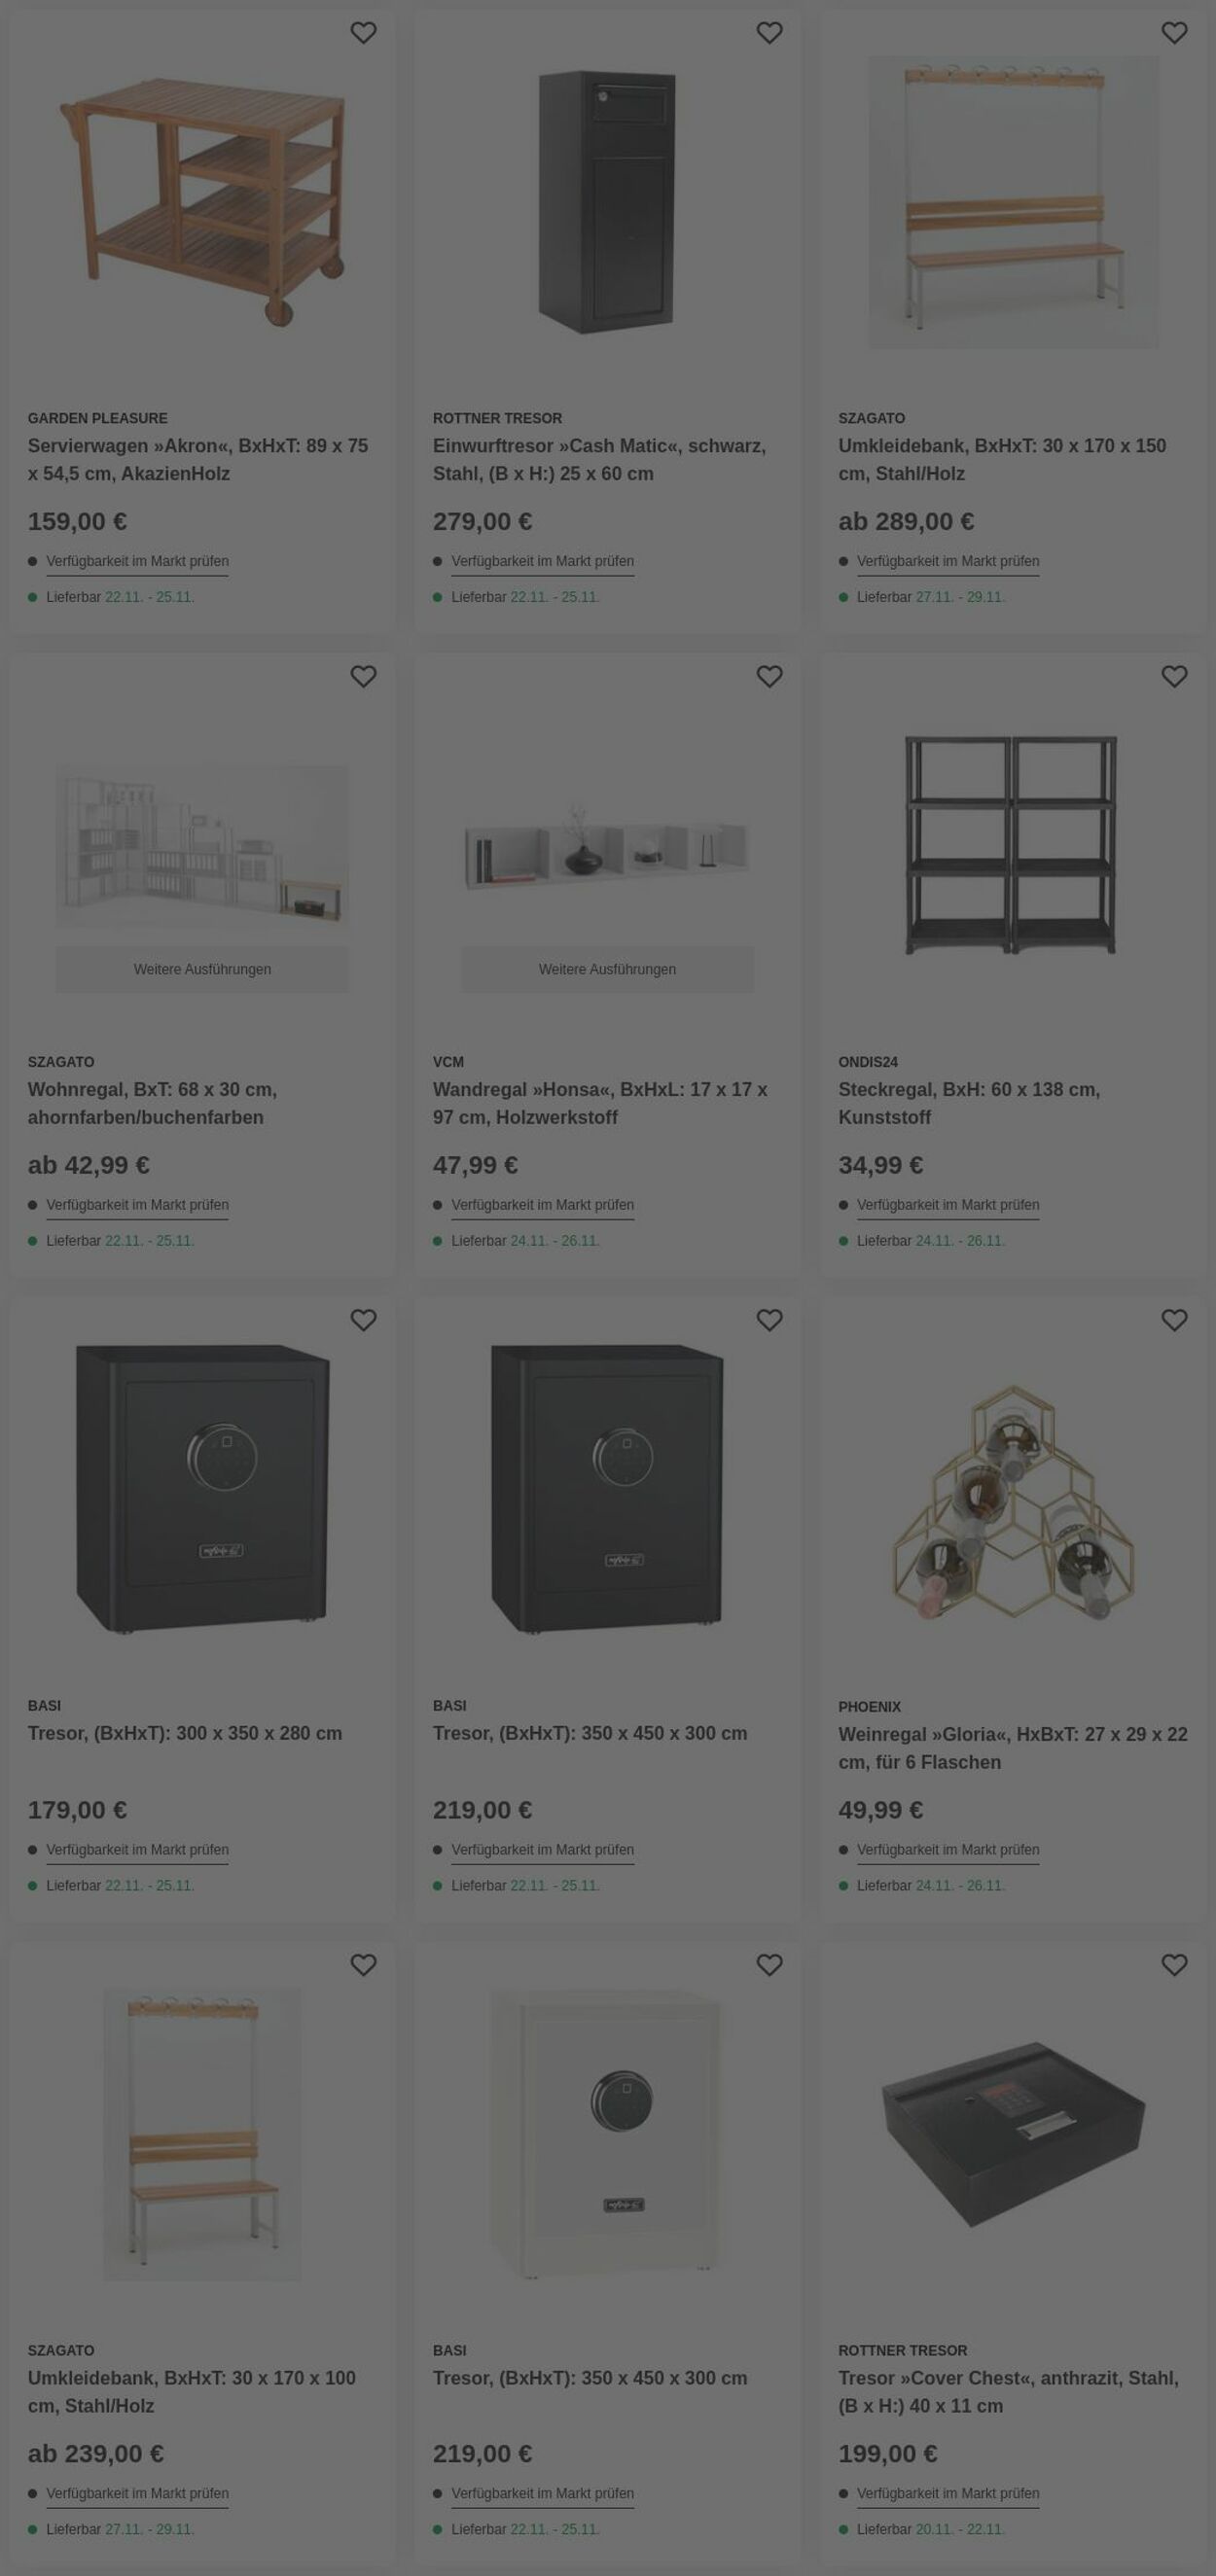Check market availability for Cover Chest safe
This screenshot has height=2576, width=1216.
tap(947, 2494)
